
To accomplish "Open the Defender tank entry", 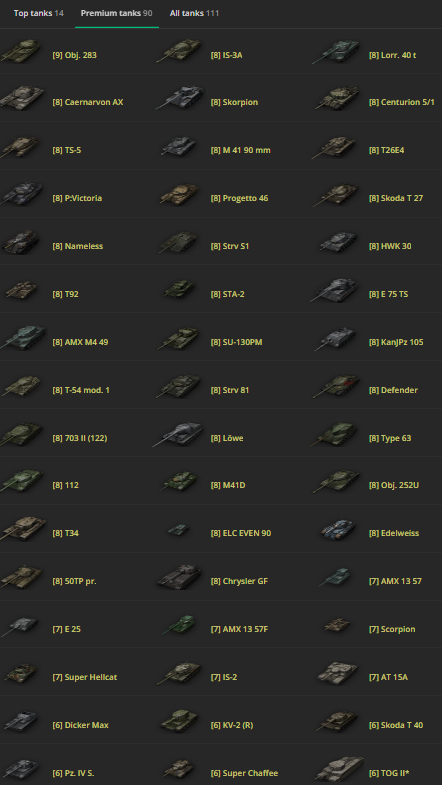I will (393, 390).
